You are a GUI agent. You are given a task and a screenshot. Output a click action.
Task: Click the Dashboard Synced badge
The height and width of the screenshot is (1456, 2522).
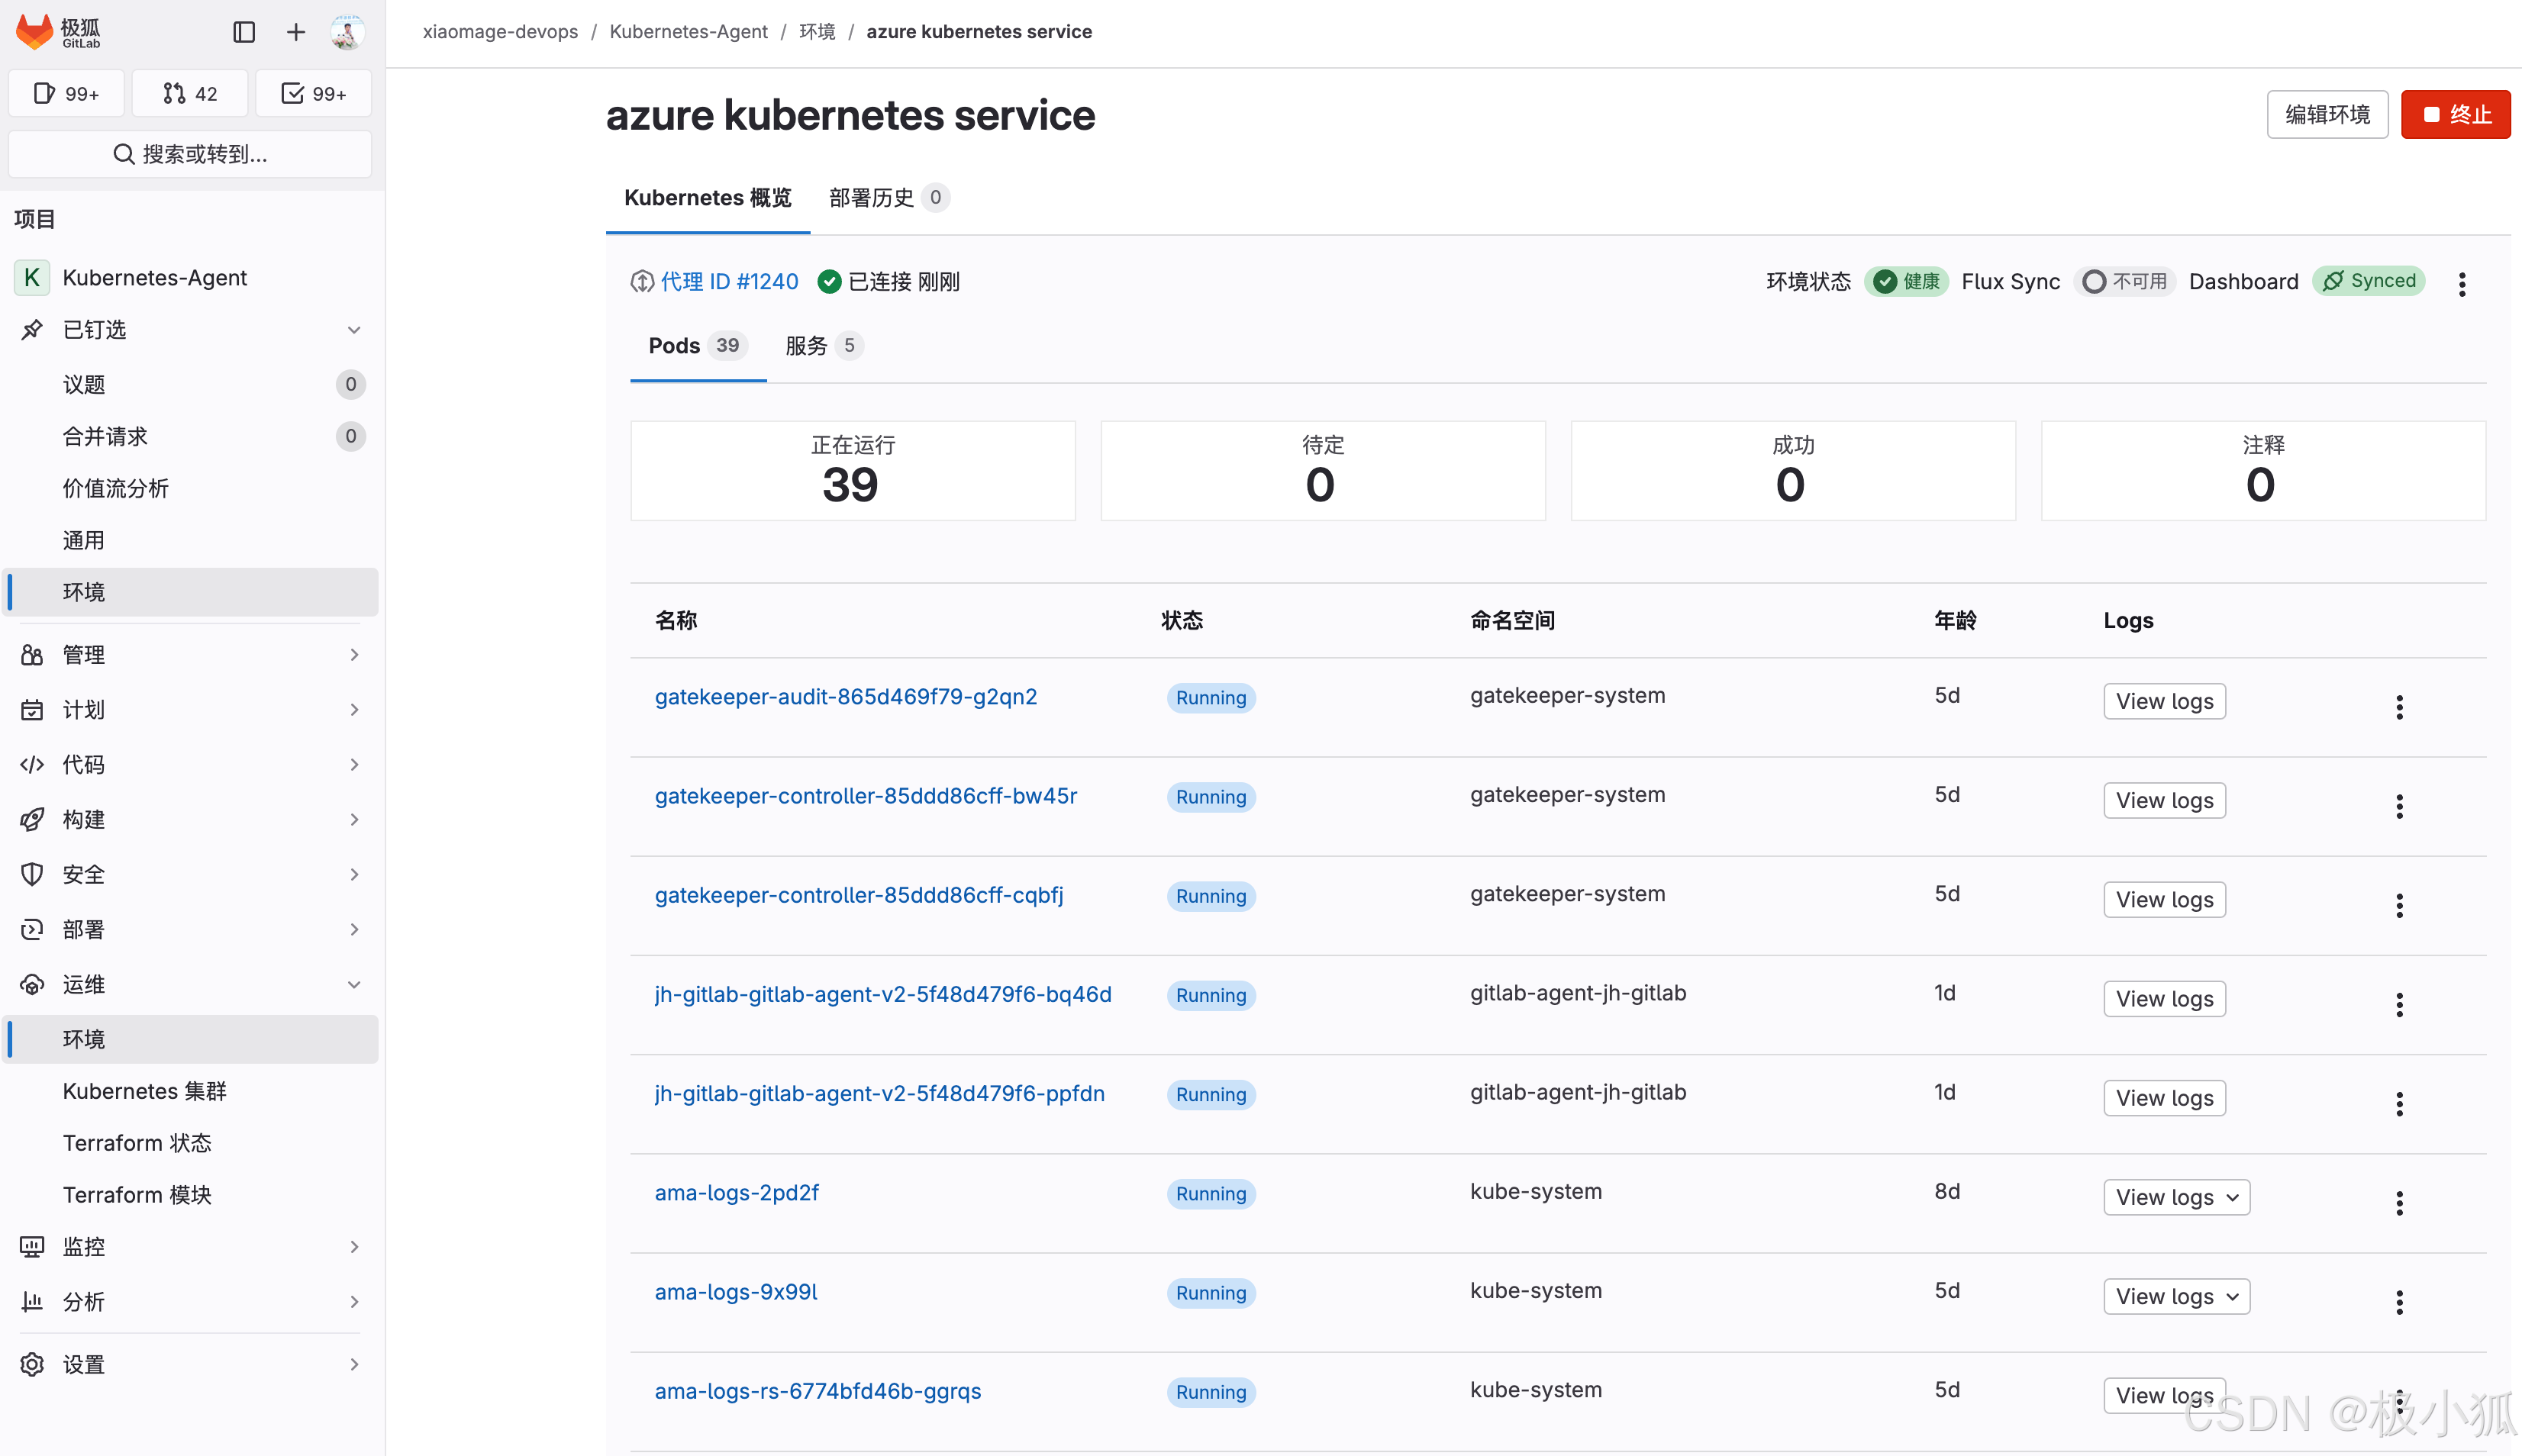pyautogui.click(x=2368, y=281)
